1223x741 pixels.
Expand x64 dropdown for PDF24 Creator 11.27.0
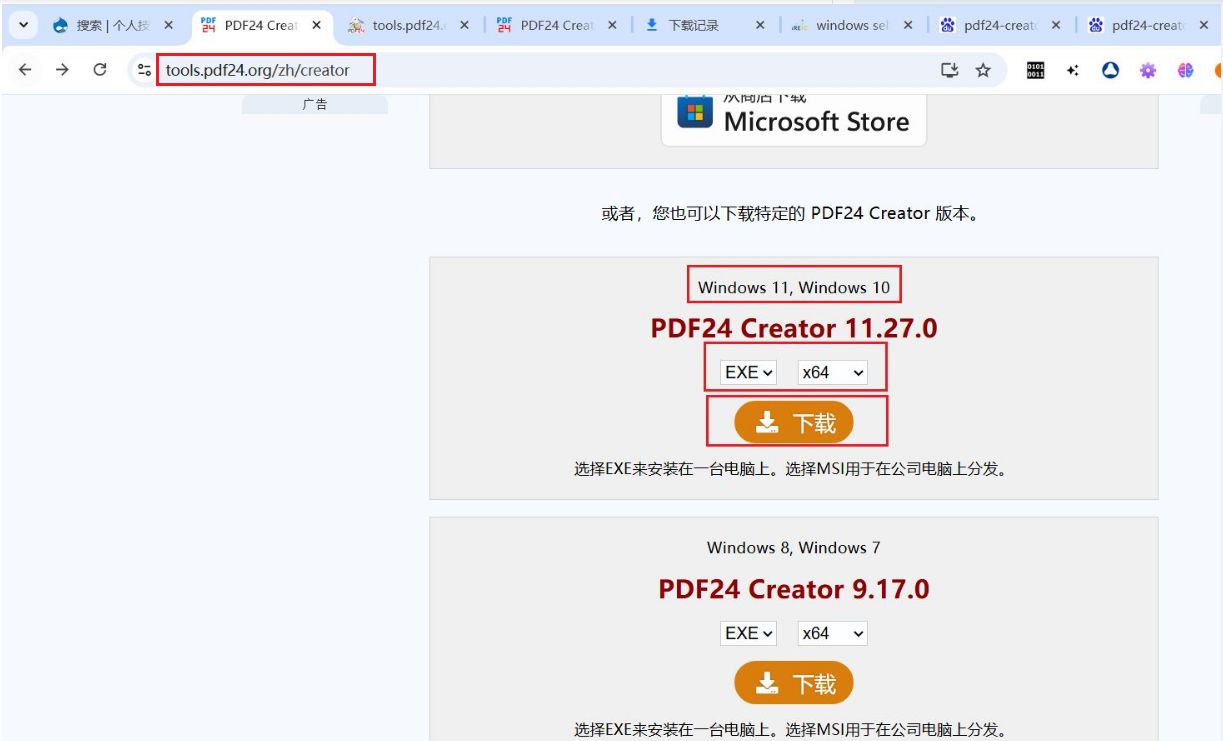tap(832, 372)
